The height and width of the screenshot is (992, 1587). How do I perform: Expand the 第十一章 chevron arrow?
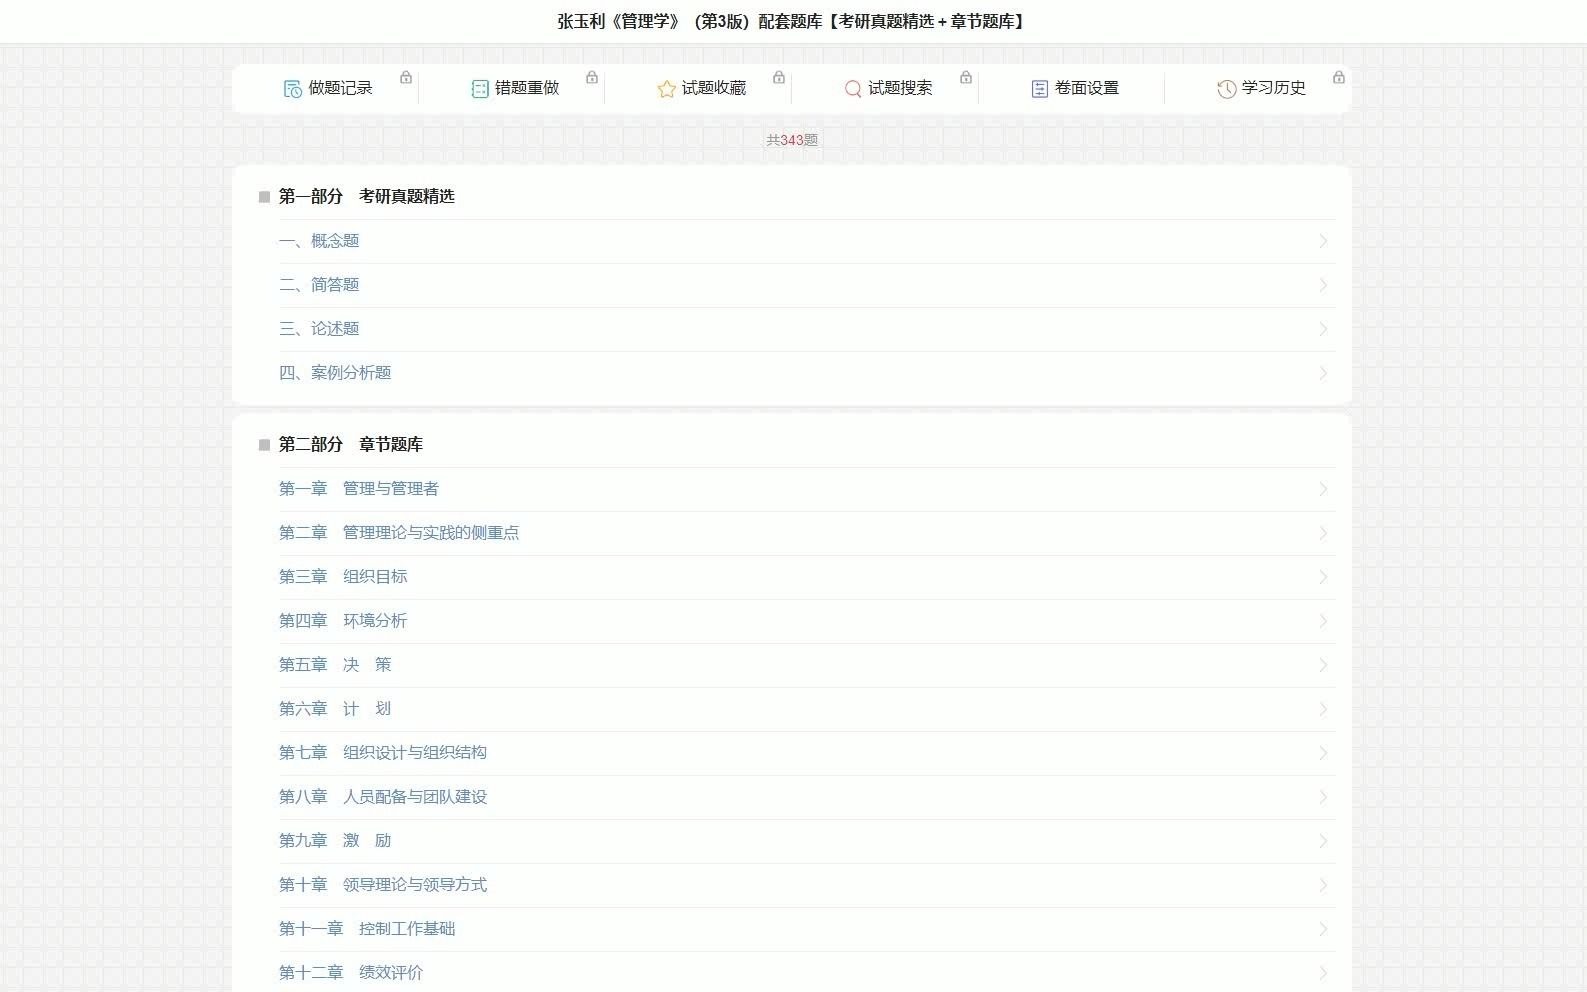[x=1323, y=929]
